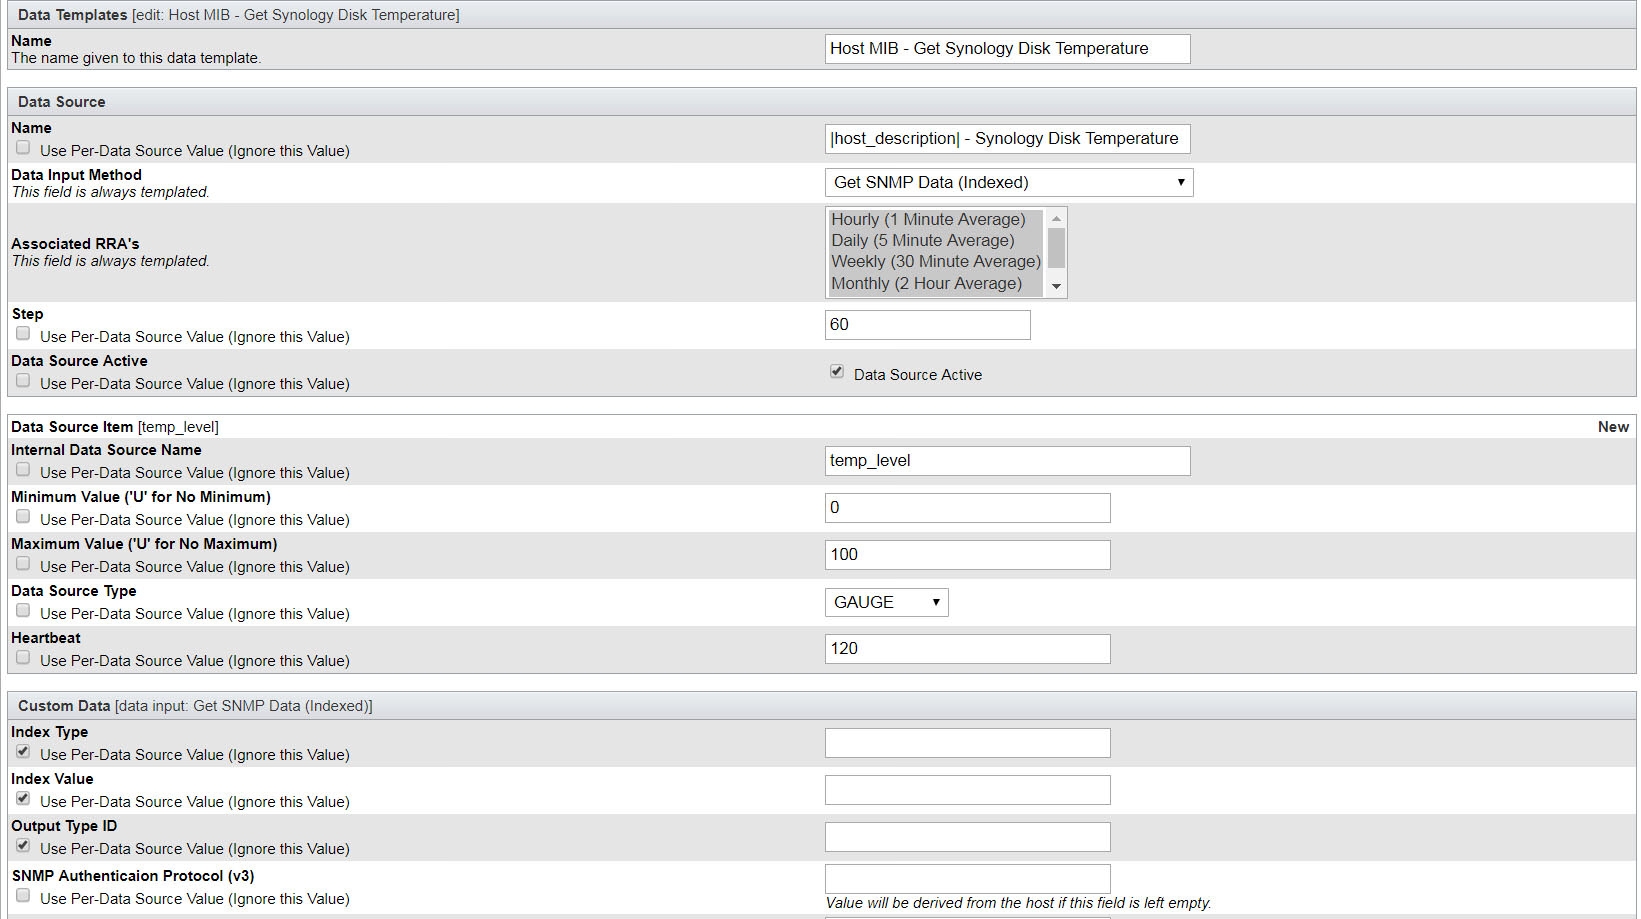
Task: Uncheck the Data Source Active checkbox
Action: [837, 372]
